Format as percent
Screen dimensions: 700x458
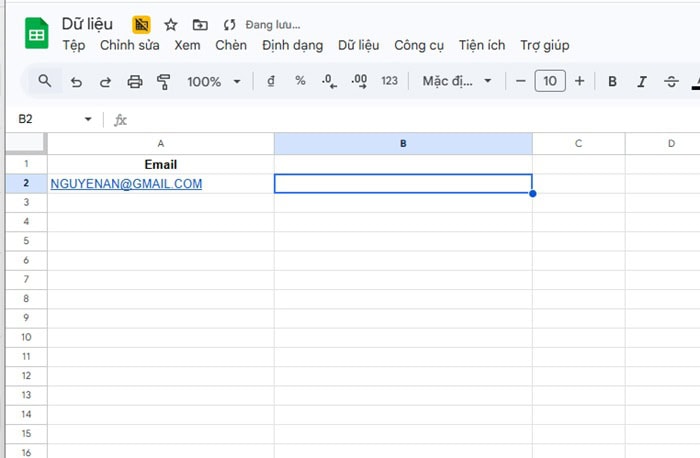(x=300, y=81)
